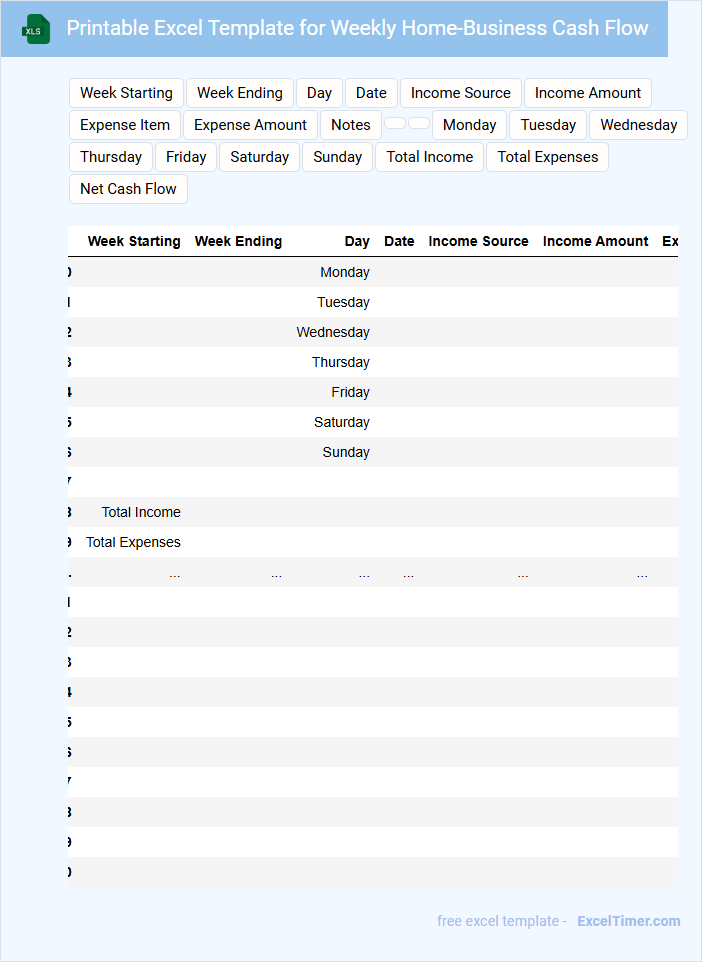The image size is (702, 962).
Task: Select the Sunday cell in the table
Action: pyautogui.click(x=346, y=453)
